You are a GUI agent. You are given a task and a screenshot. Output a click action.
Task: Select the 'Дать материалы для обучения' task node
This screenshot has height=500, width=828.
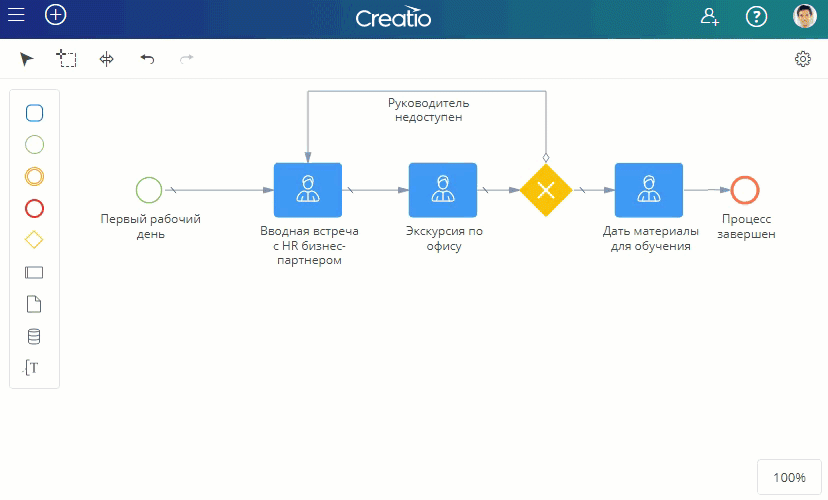(649, 190)
